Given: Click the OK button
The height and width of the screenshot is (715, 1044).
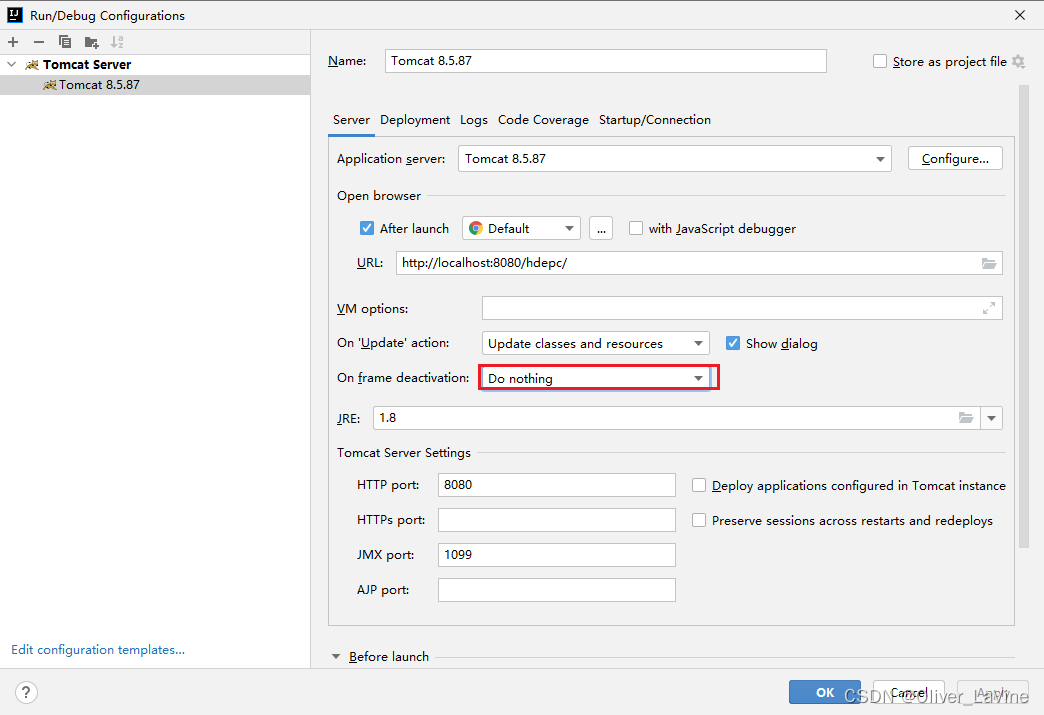Looking at the screenshot, I should (x=824, y=692).
